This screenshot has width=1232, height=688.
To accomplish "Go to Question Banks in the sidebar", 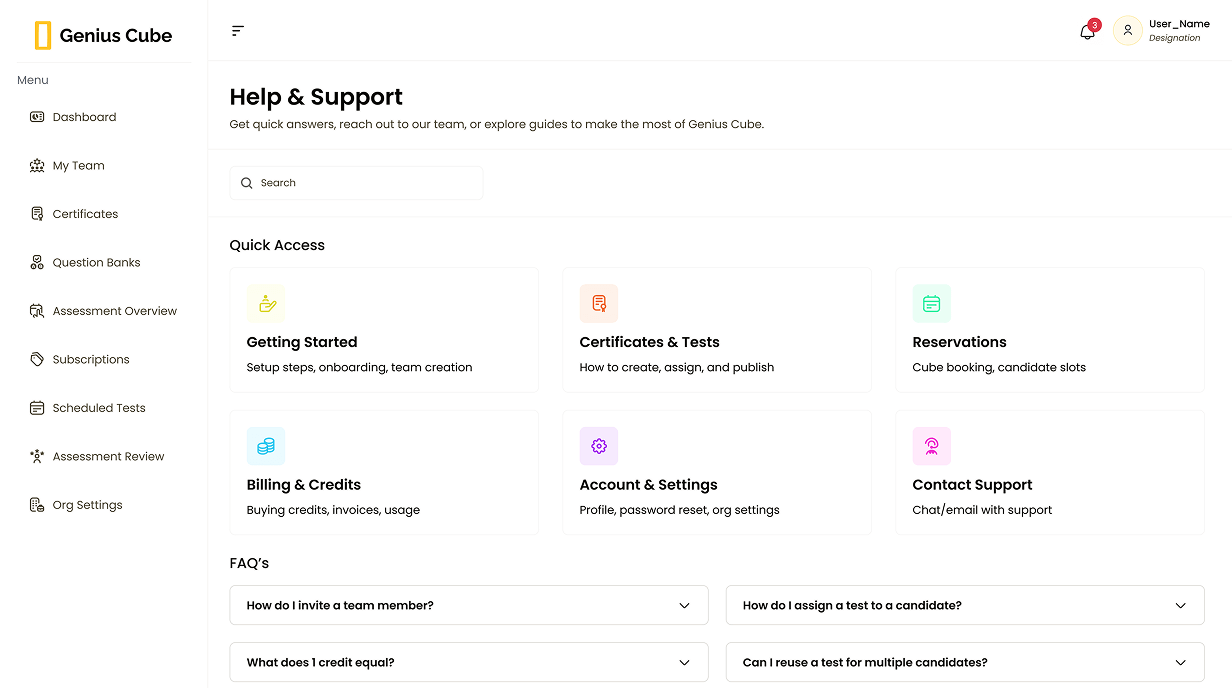I will pyautogui.click(x=96, y=263).
